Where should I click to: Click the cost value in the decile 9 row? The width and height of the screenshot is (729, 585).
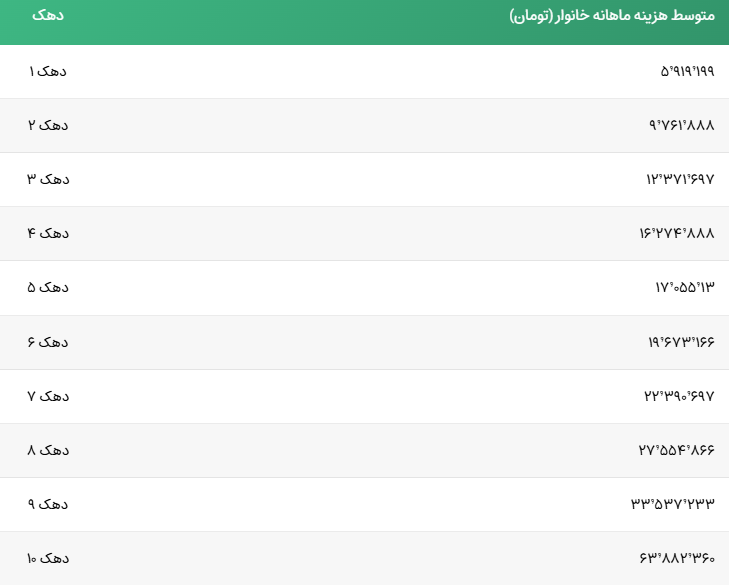coord(673,504)
